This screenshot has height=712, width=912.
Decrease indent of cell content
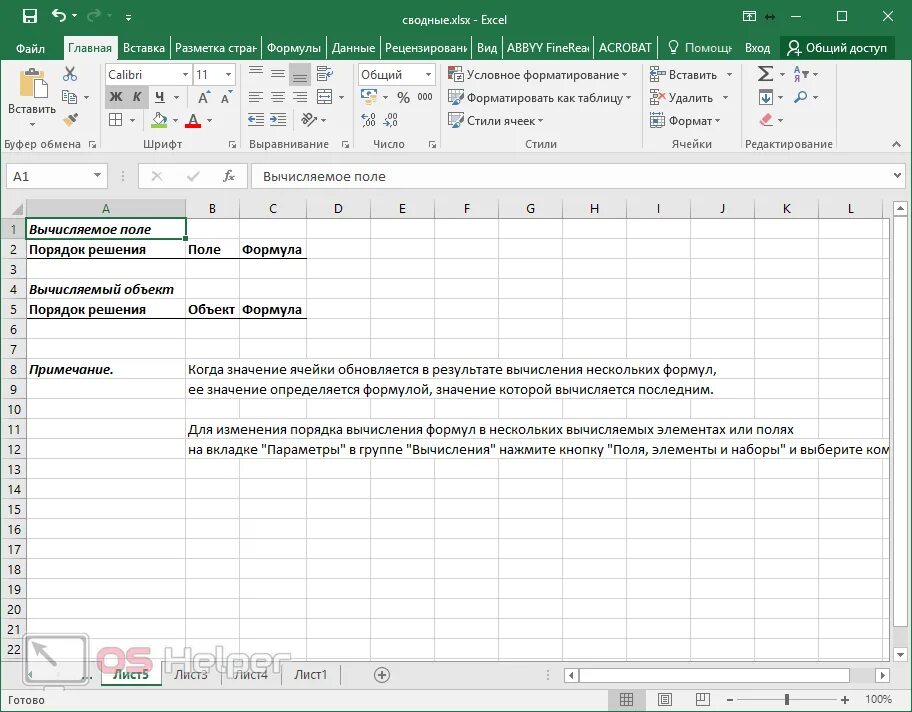pos(256,120)
